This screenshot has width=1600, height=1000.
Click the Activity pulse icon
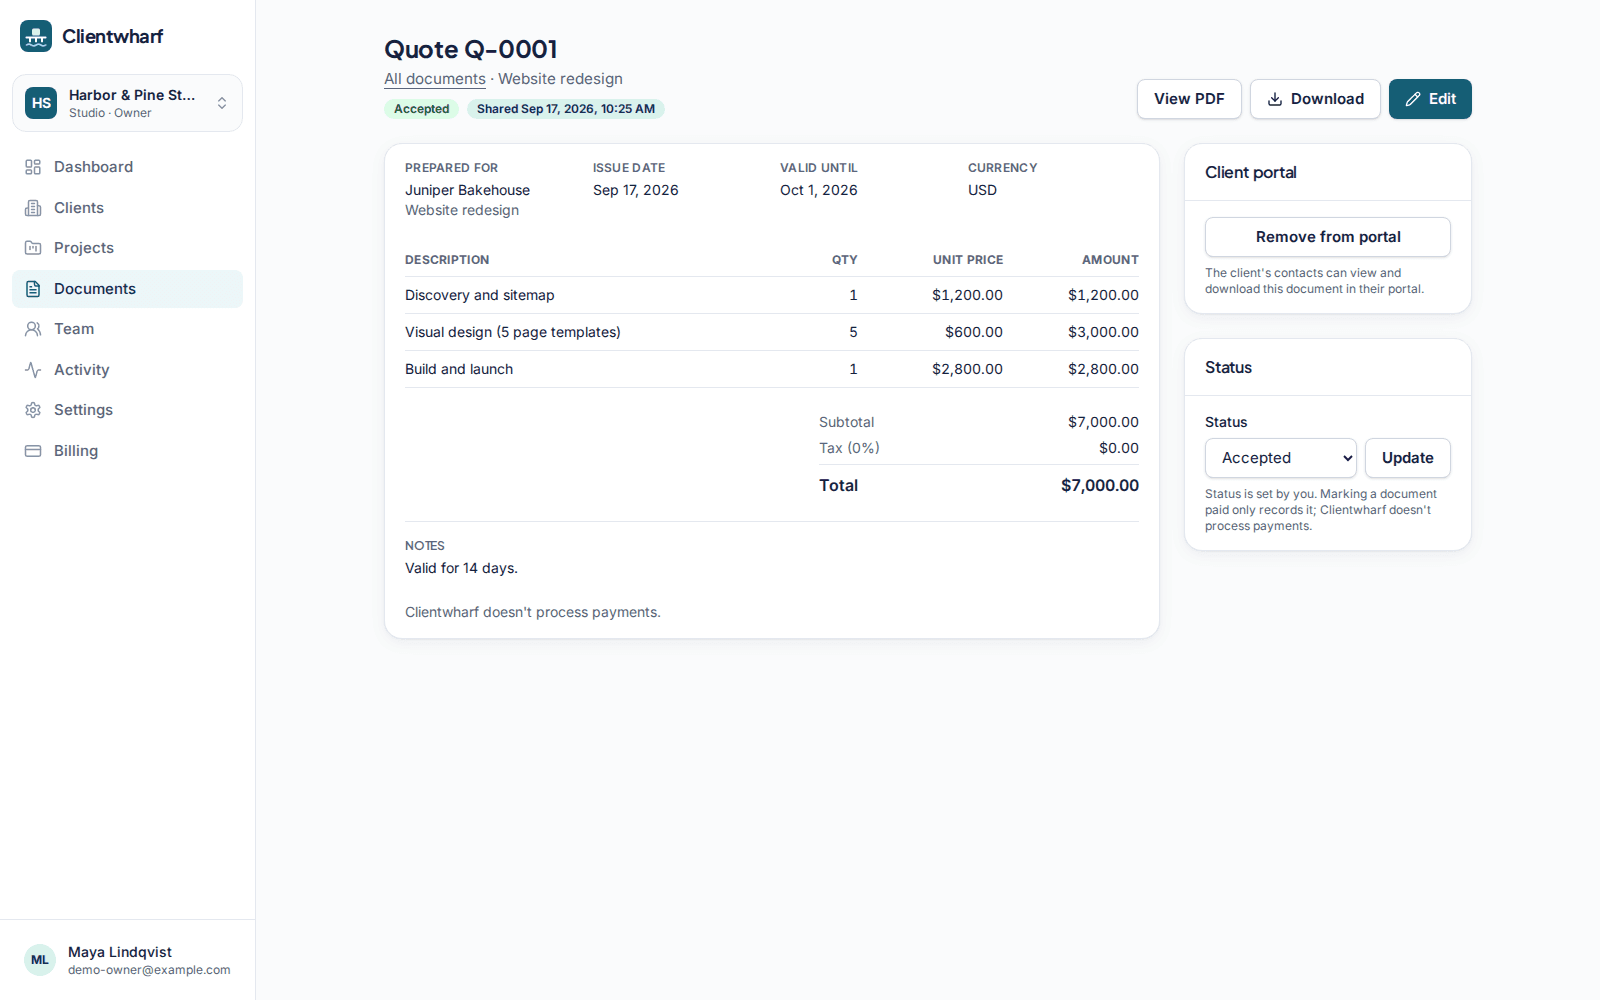coord(33,370)
